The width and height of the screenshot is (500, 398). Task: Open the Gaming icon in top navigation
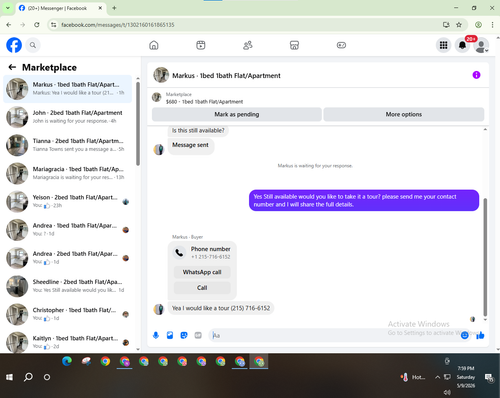341,45
